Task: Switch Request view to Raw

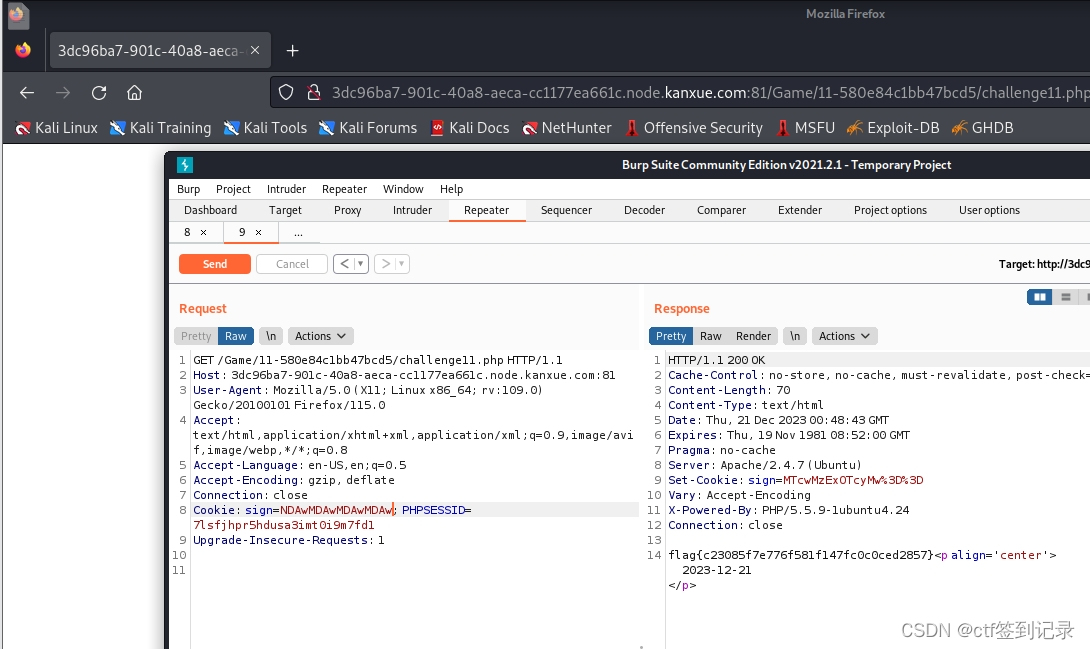Action: (236, 336)
